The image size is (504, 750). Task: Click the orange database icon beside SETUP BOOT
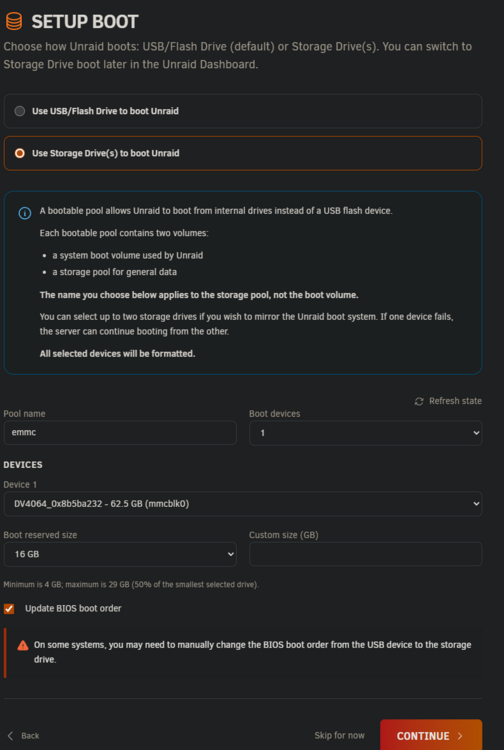14,22
